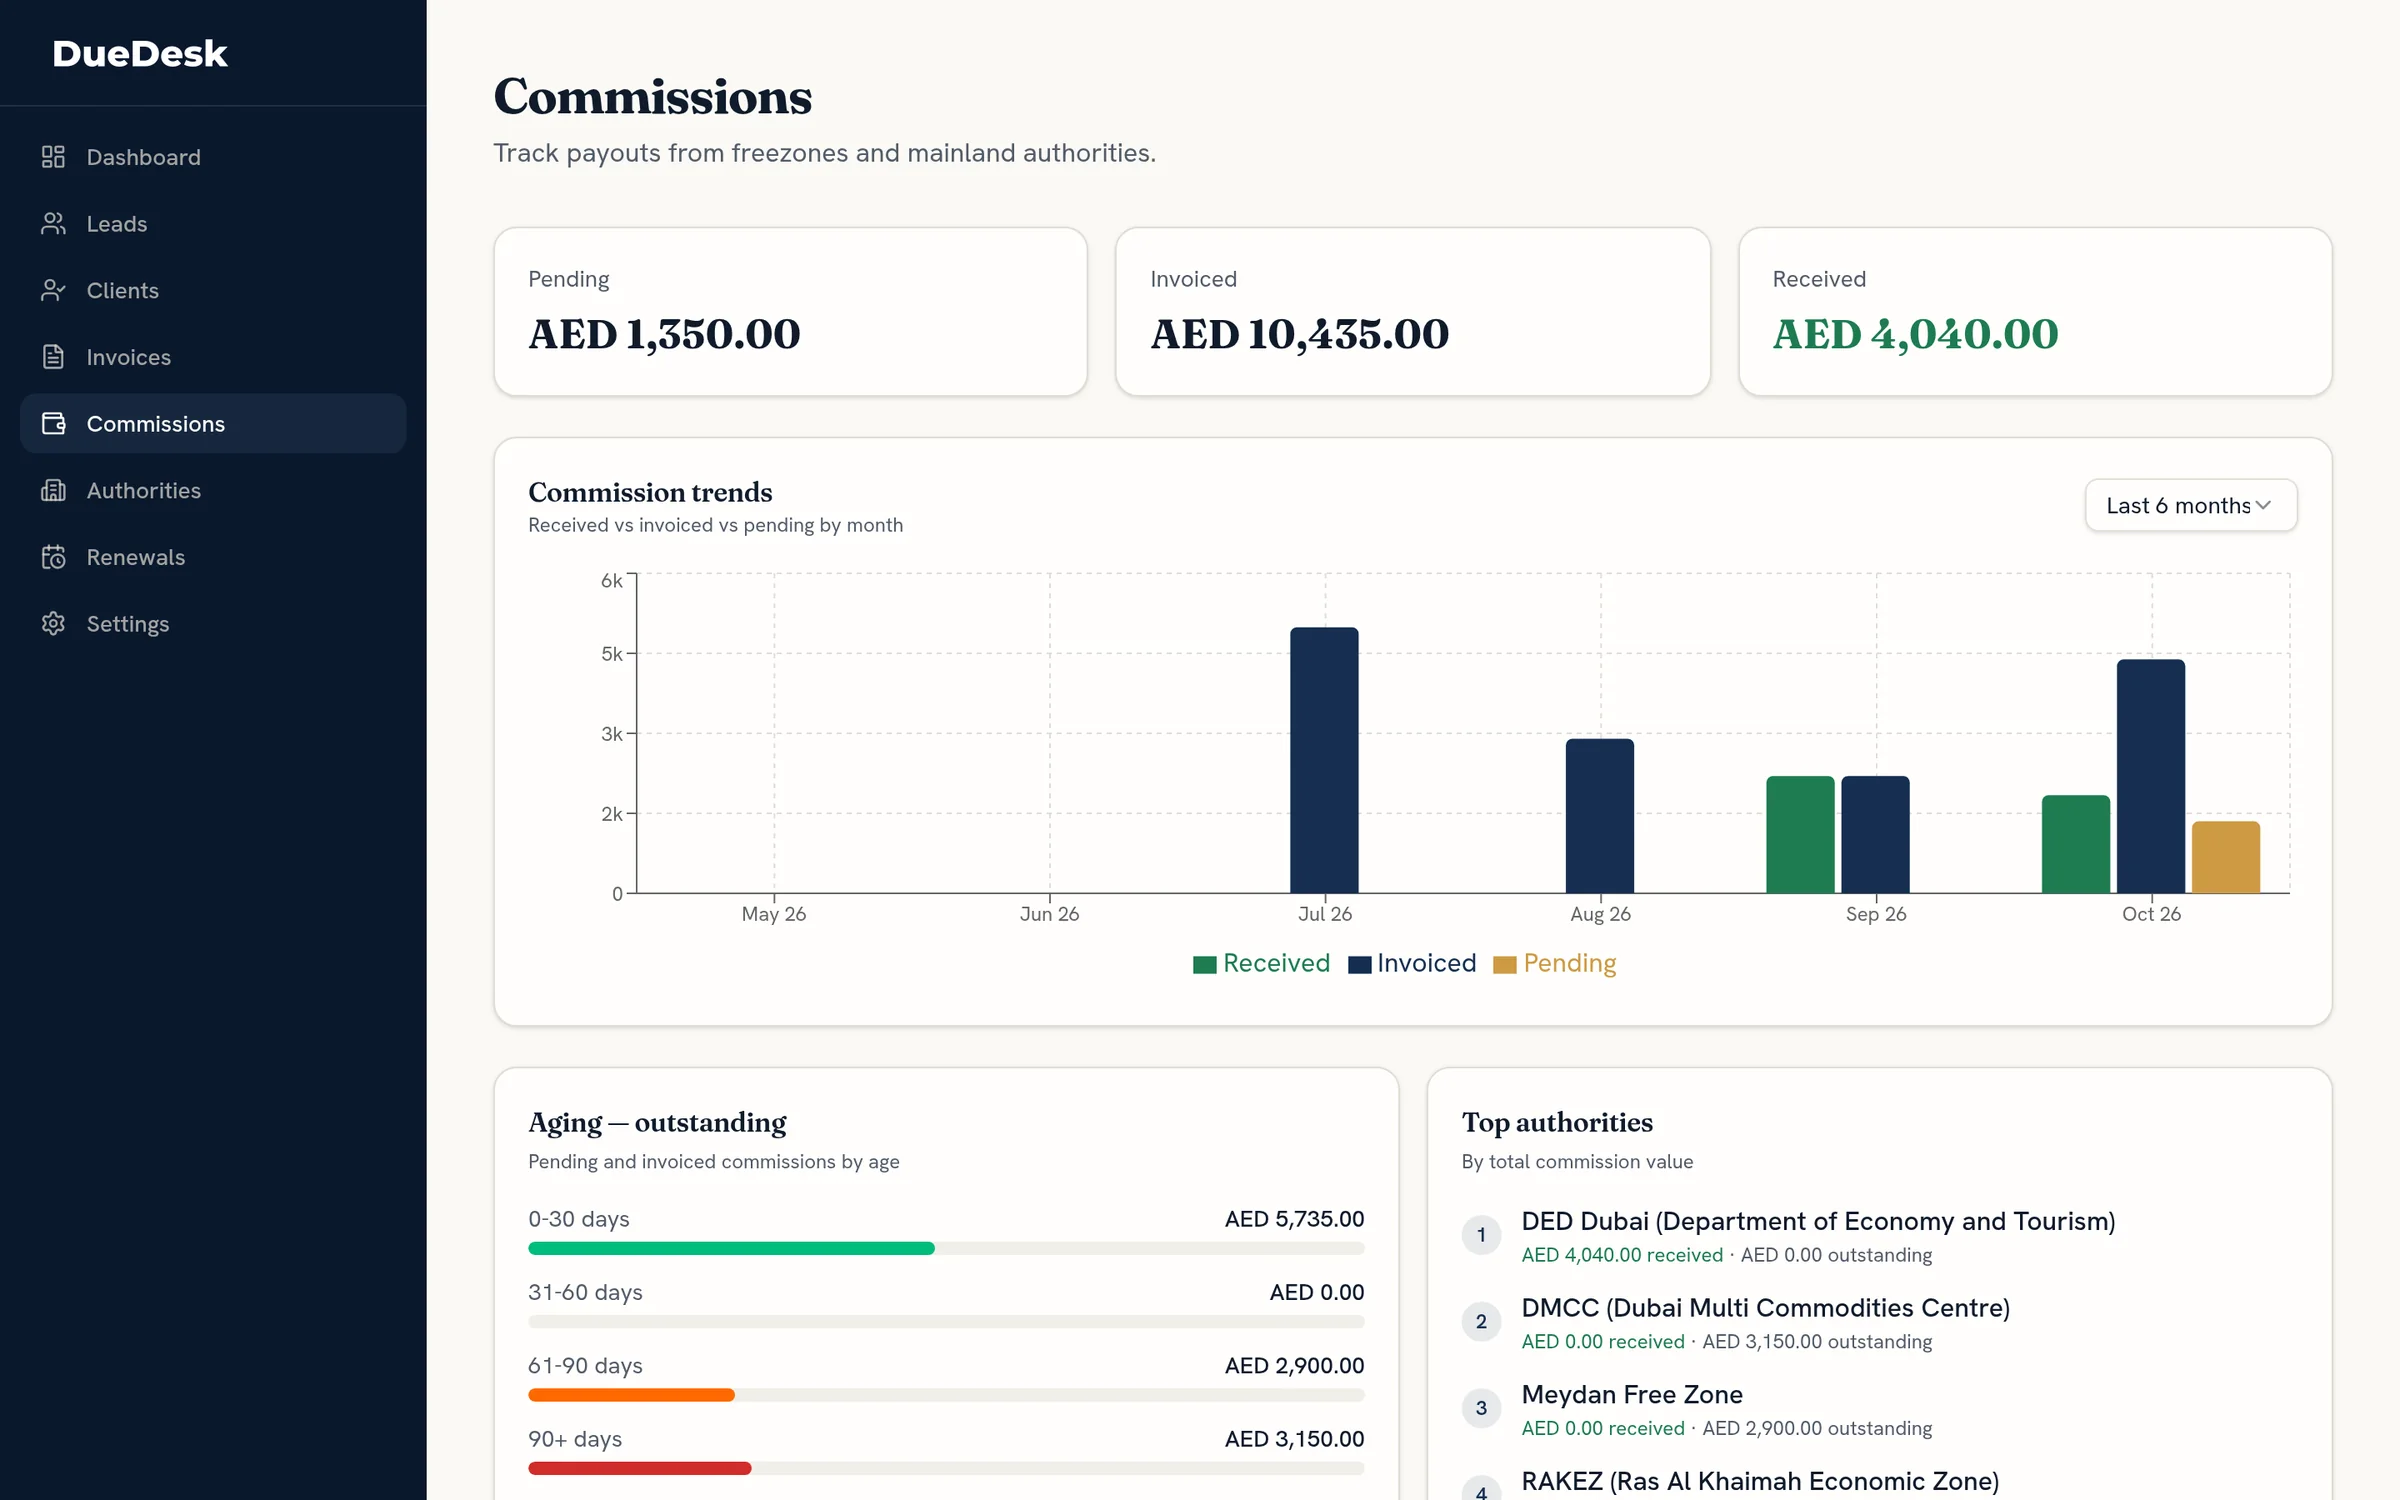
Task: Click the Aging — outstanding heading
Action: tap(657, 1123)
